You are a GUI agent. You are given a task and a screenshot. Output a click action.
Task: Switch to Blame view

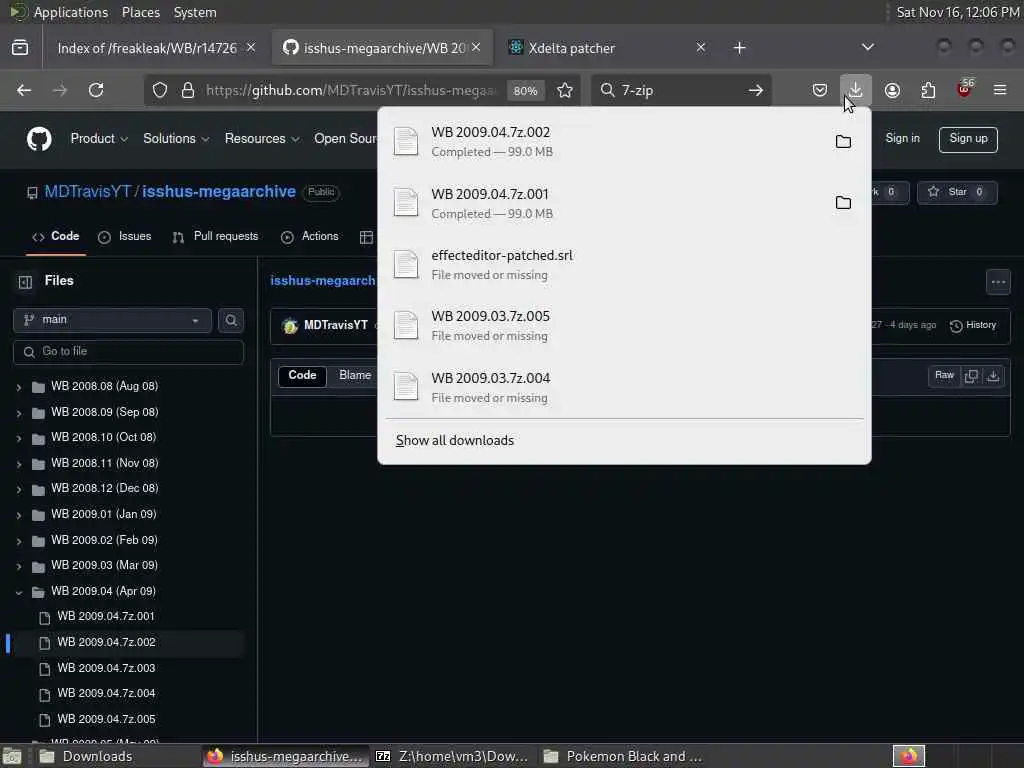pyautogui.click(x=355, y=376)
